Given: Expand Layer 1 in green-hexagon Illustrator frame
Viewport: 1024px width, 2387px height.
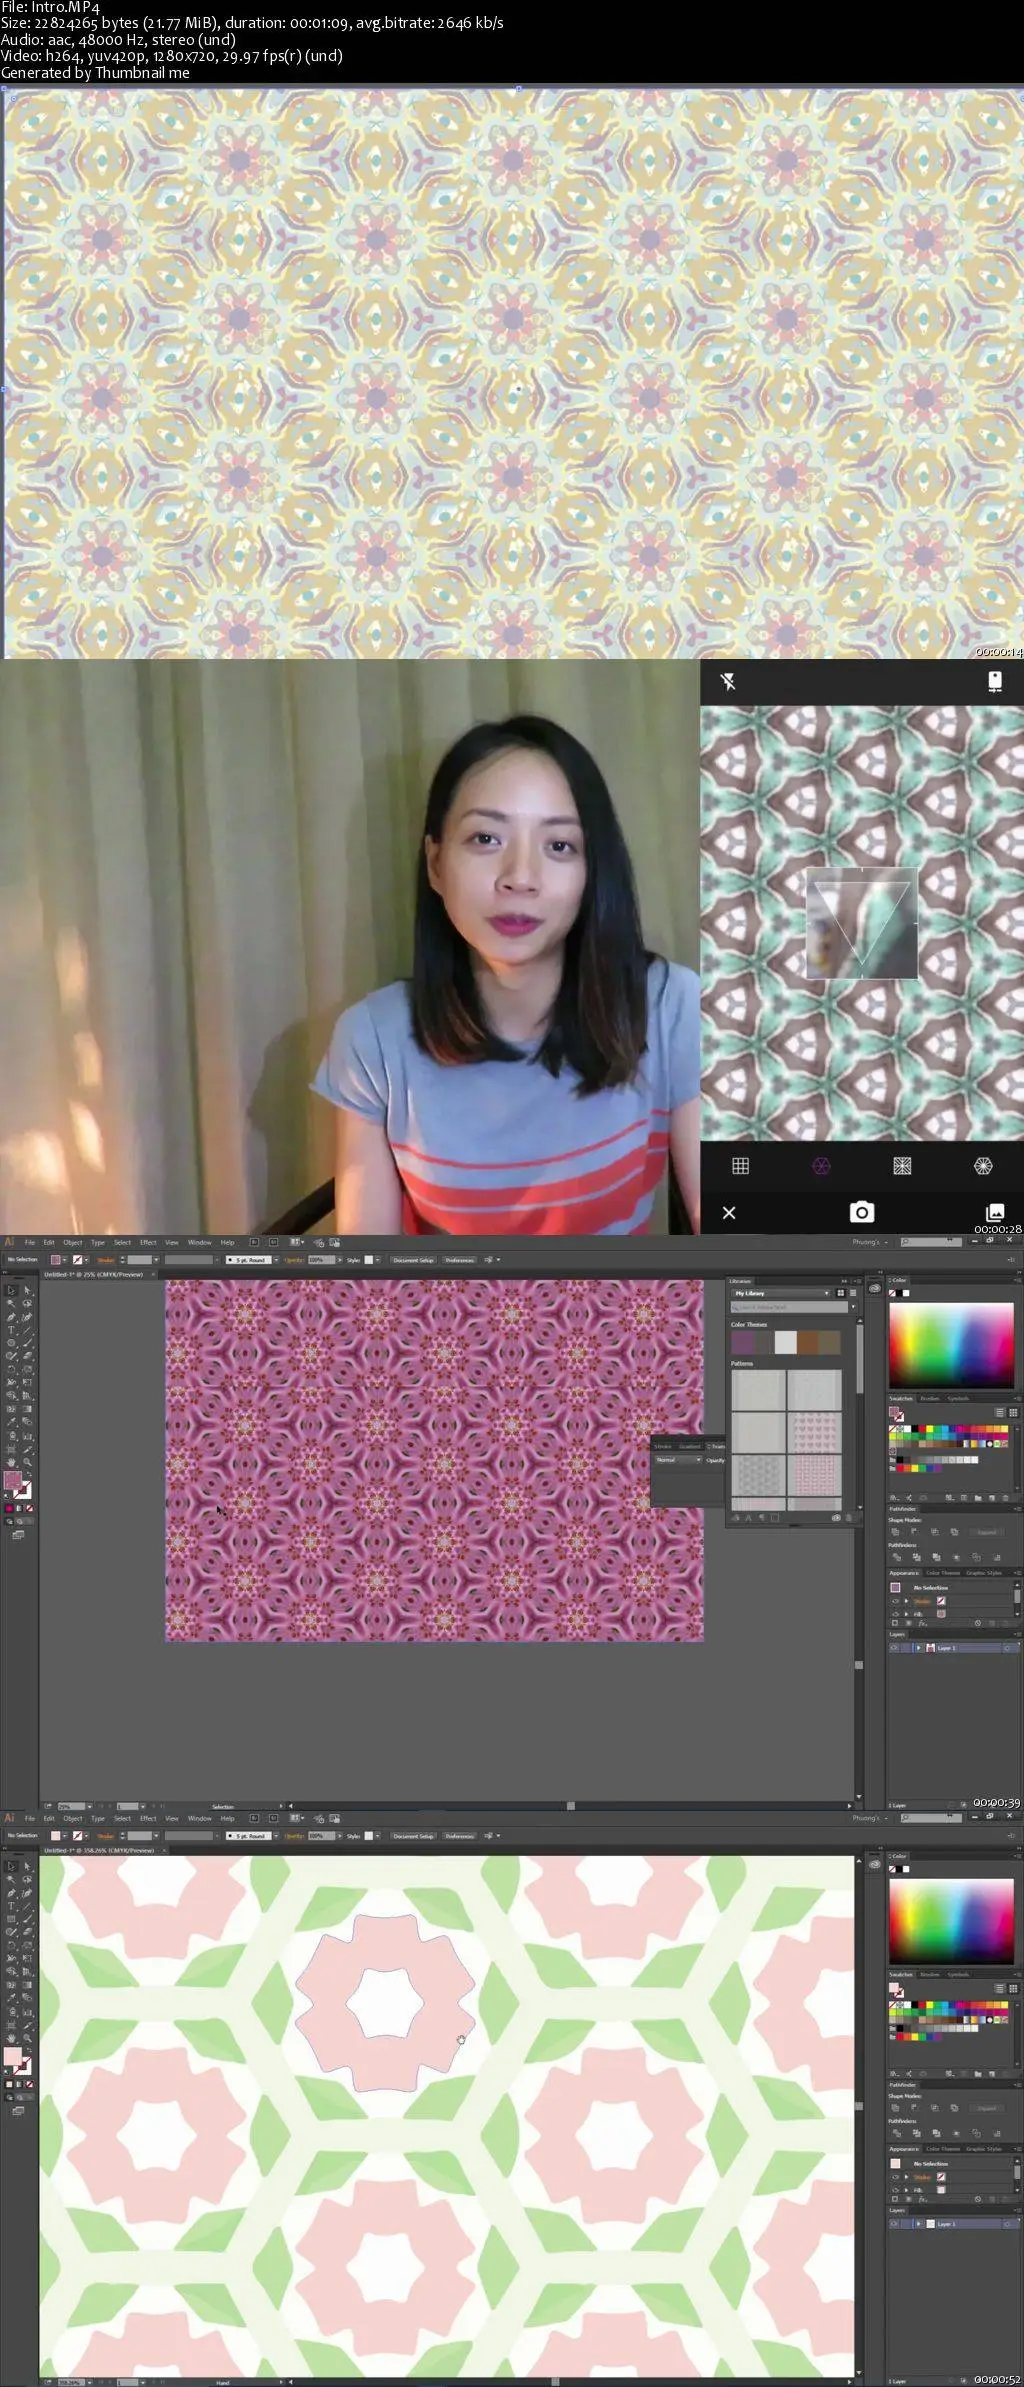Looking at the screenshot, I should [919, 2224].
